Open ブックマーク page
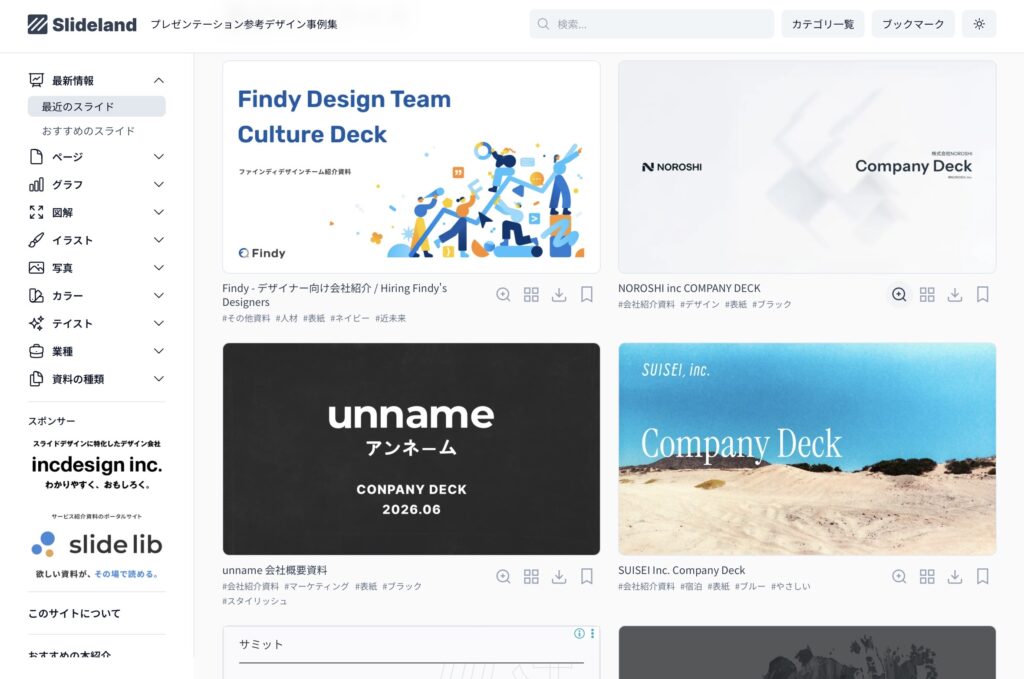 [x=913, y=24]
